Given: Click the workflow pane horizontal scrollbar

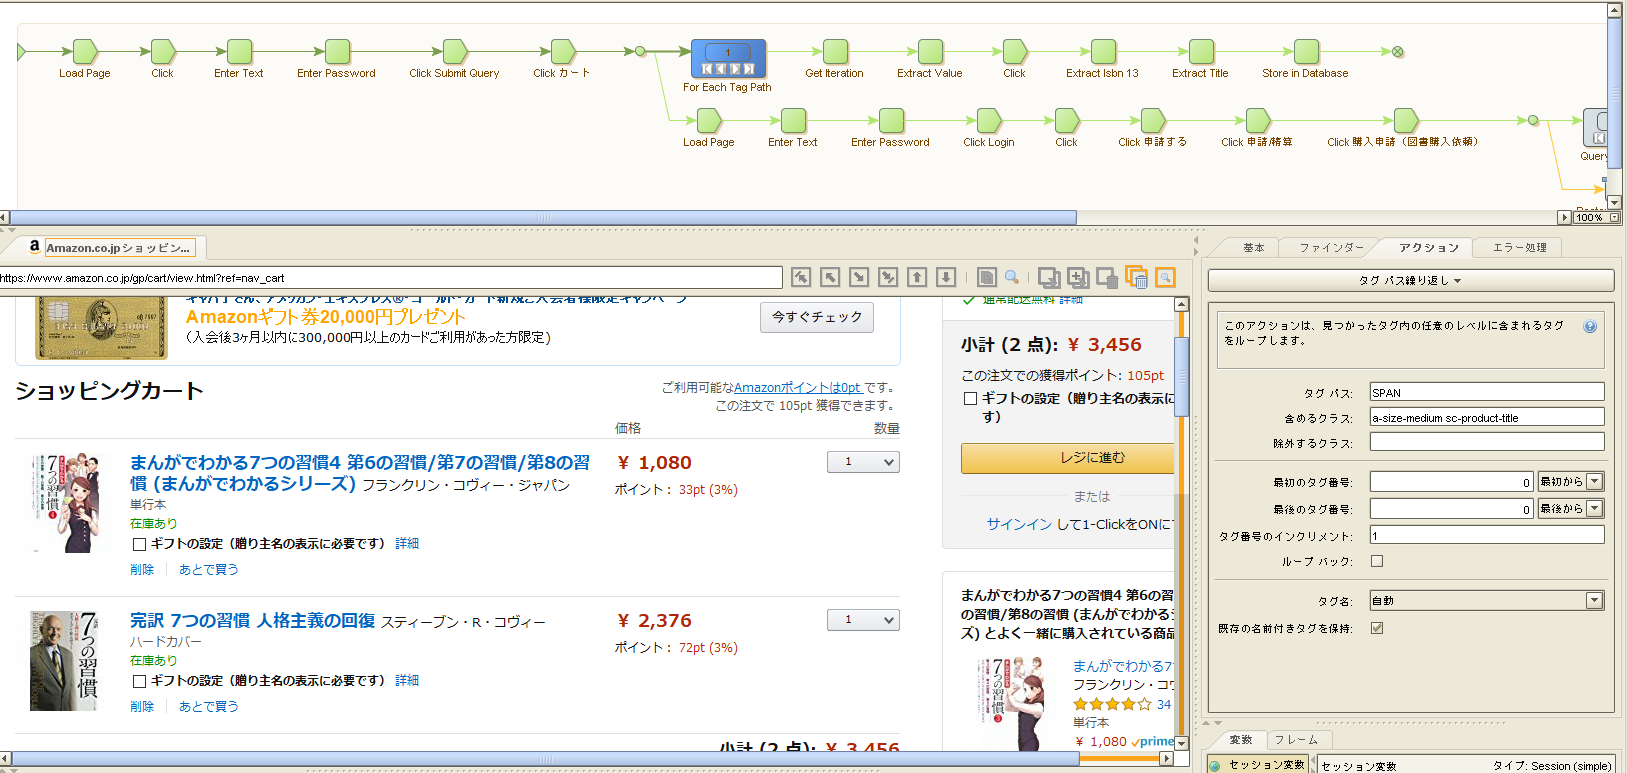Looking at the screenshot, I should pyautogui.click(x=543, y=217).
